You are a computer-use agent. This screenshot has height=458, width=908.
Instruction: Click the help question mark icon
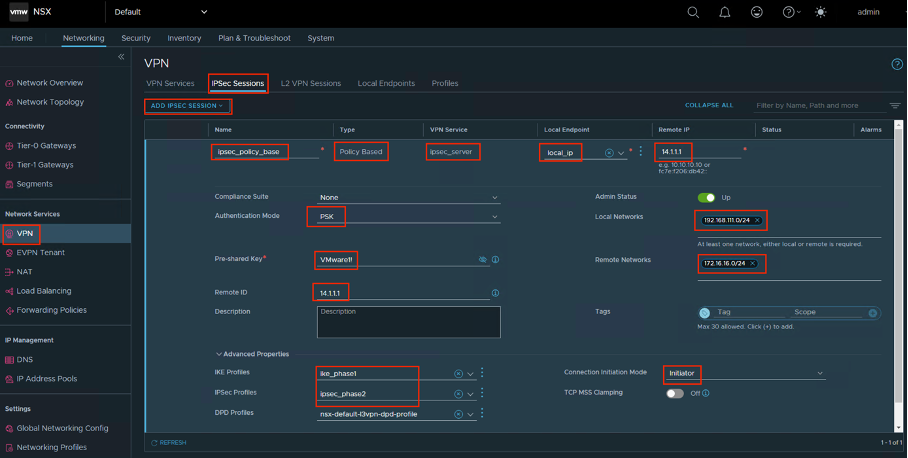click(x=789, y=12)
